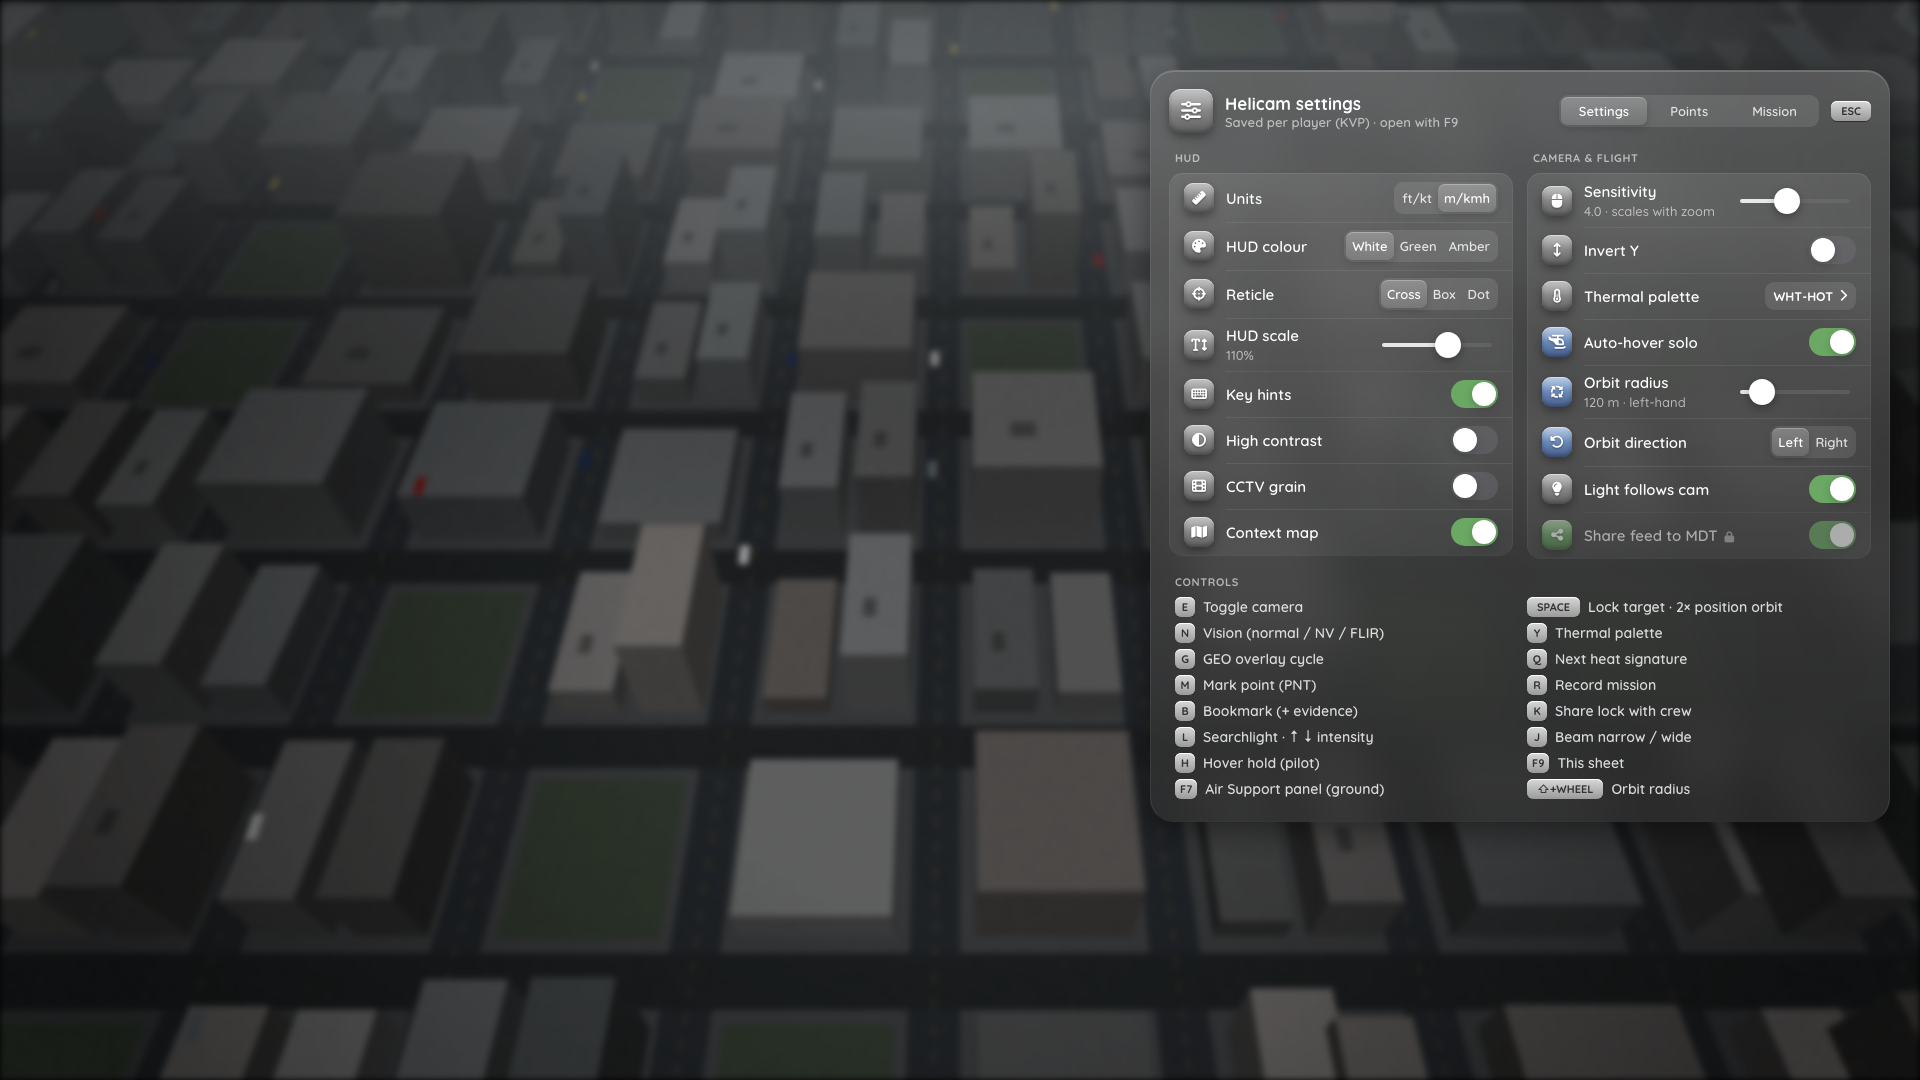The image size is (1920, 1080).
Task: Turn on the CCTV grain toggle
Action: 1474,486
